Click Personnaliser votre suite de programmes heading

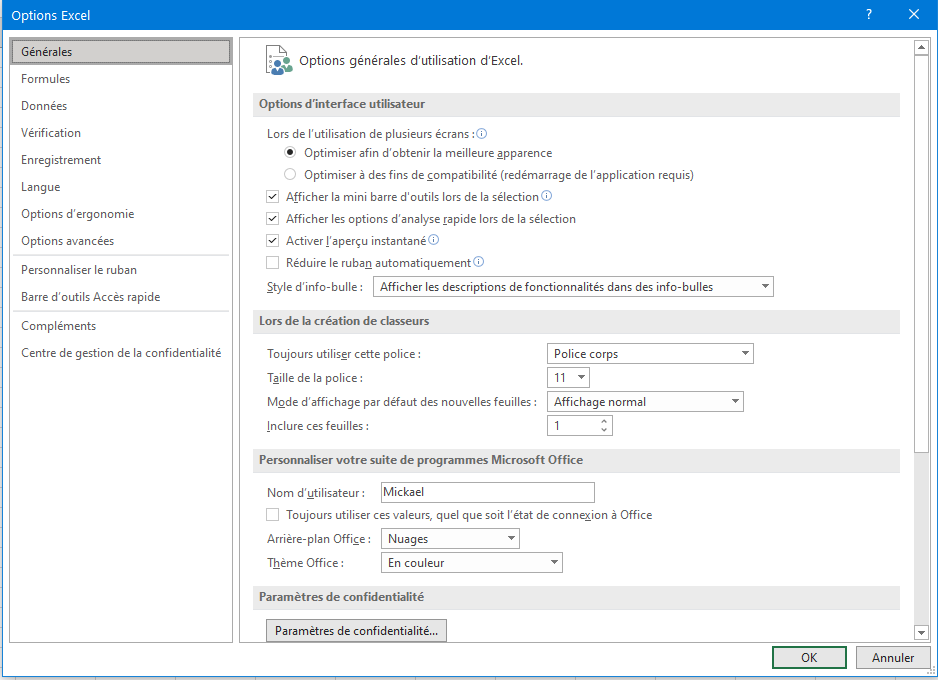[421, 460]
